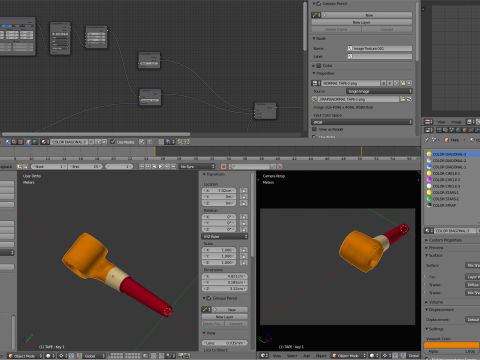Select the blue COLOR:DIAGONAL-1 material slot
Image resolution: width=480 pixels, height=360 pixels.
coord(453,167)
